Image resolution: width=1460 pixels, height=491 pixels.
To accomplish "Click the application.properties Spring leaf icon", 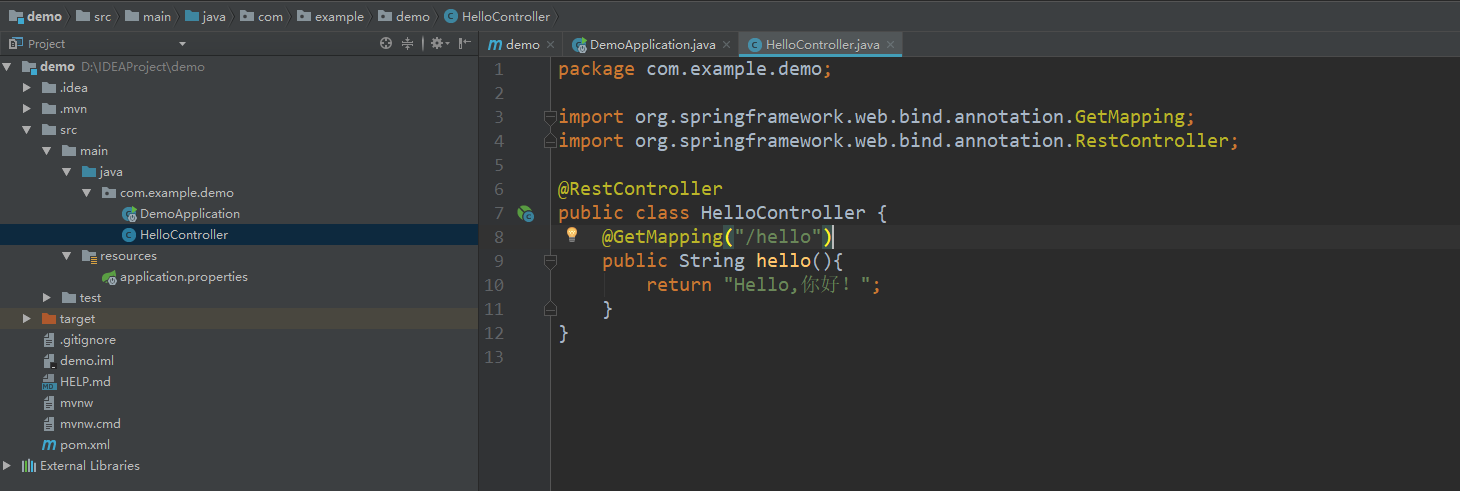I will coord(109,277).
